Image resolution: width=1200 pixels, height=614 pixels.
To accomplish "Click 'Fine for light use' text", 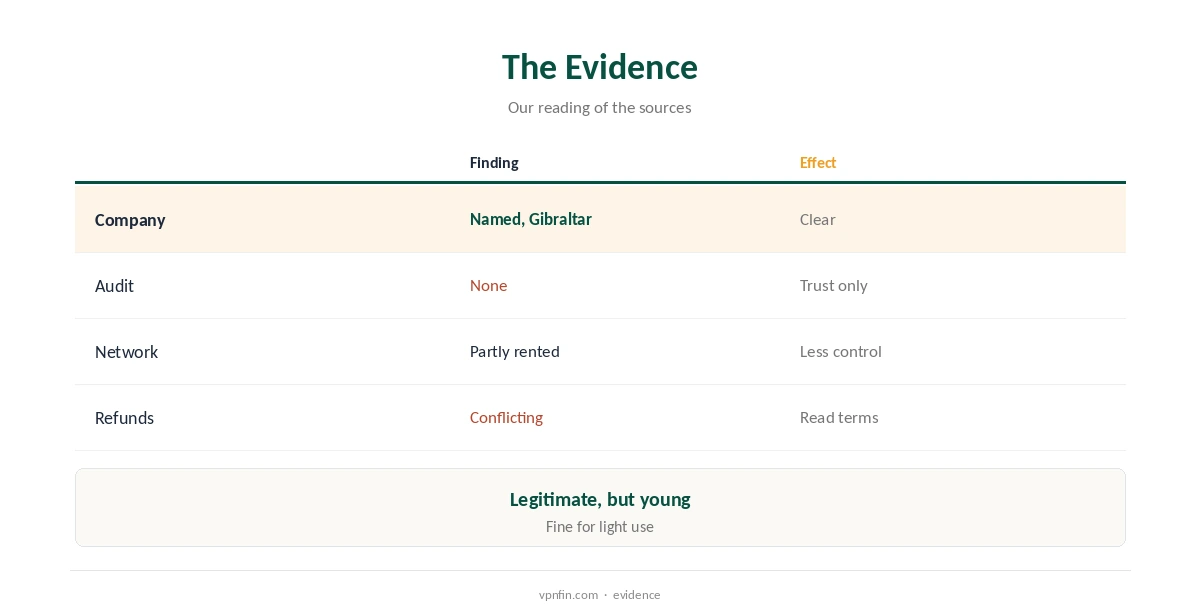I will coord(600,526).
